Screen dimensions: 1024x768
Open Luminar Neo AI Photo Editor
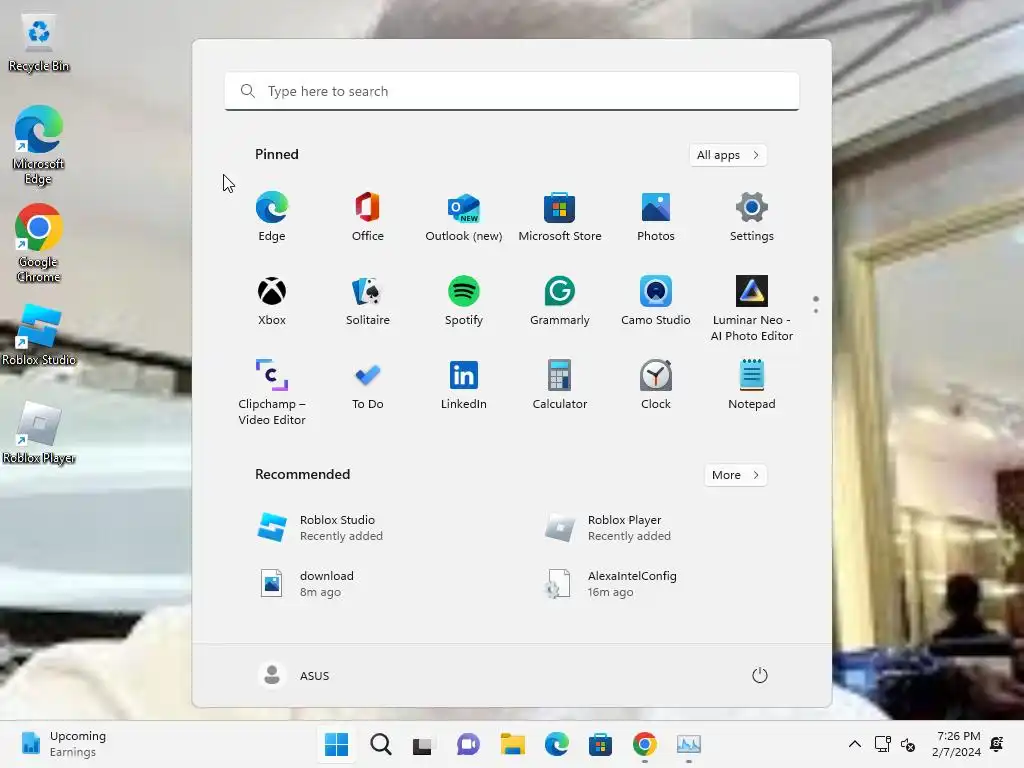point(752,308)
